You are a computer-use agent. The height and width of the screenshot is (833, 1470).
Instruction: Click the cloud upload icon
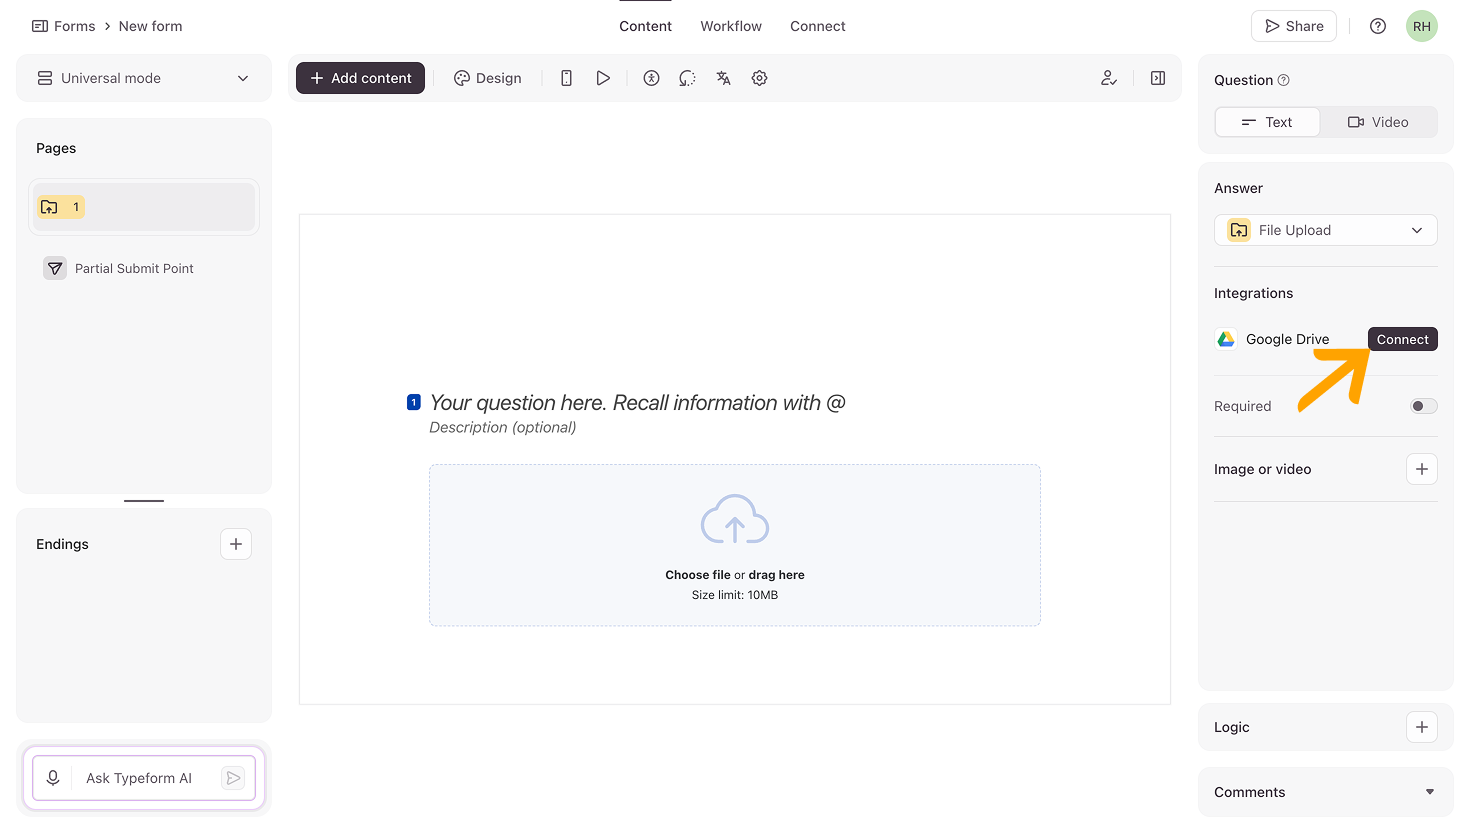coord(735,519)
